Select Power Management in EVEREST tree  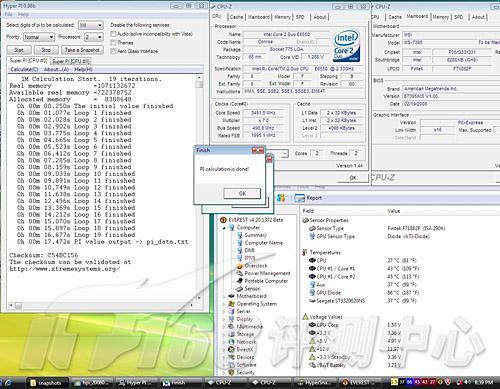(x=267, y=273)
